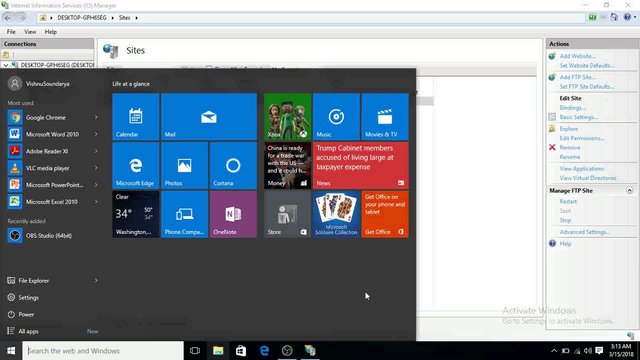Click Set Website Defaults link

pyautogui.click(x=587, y=65)
